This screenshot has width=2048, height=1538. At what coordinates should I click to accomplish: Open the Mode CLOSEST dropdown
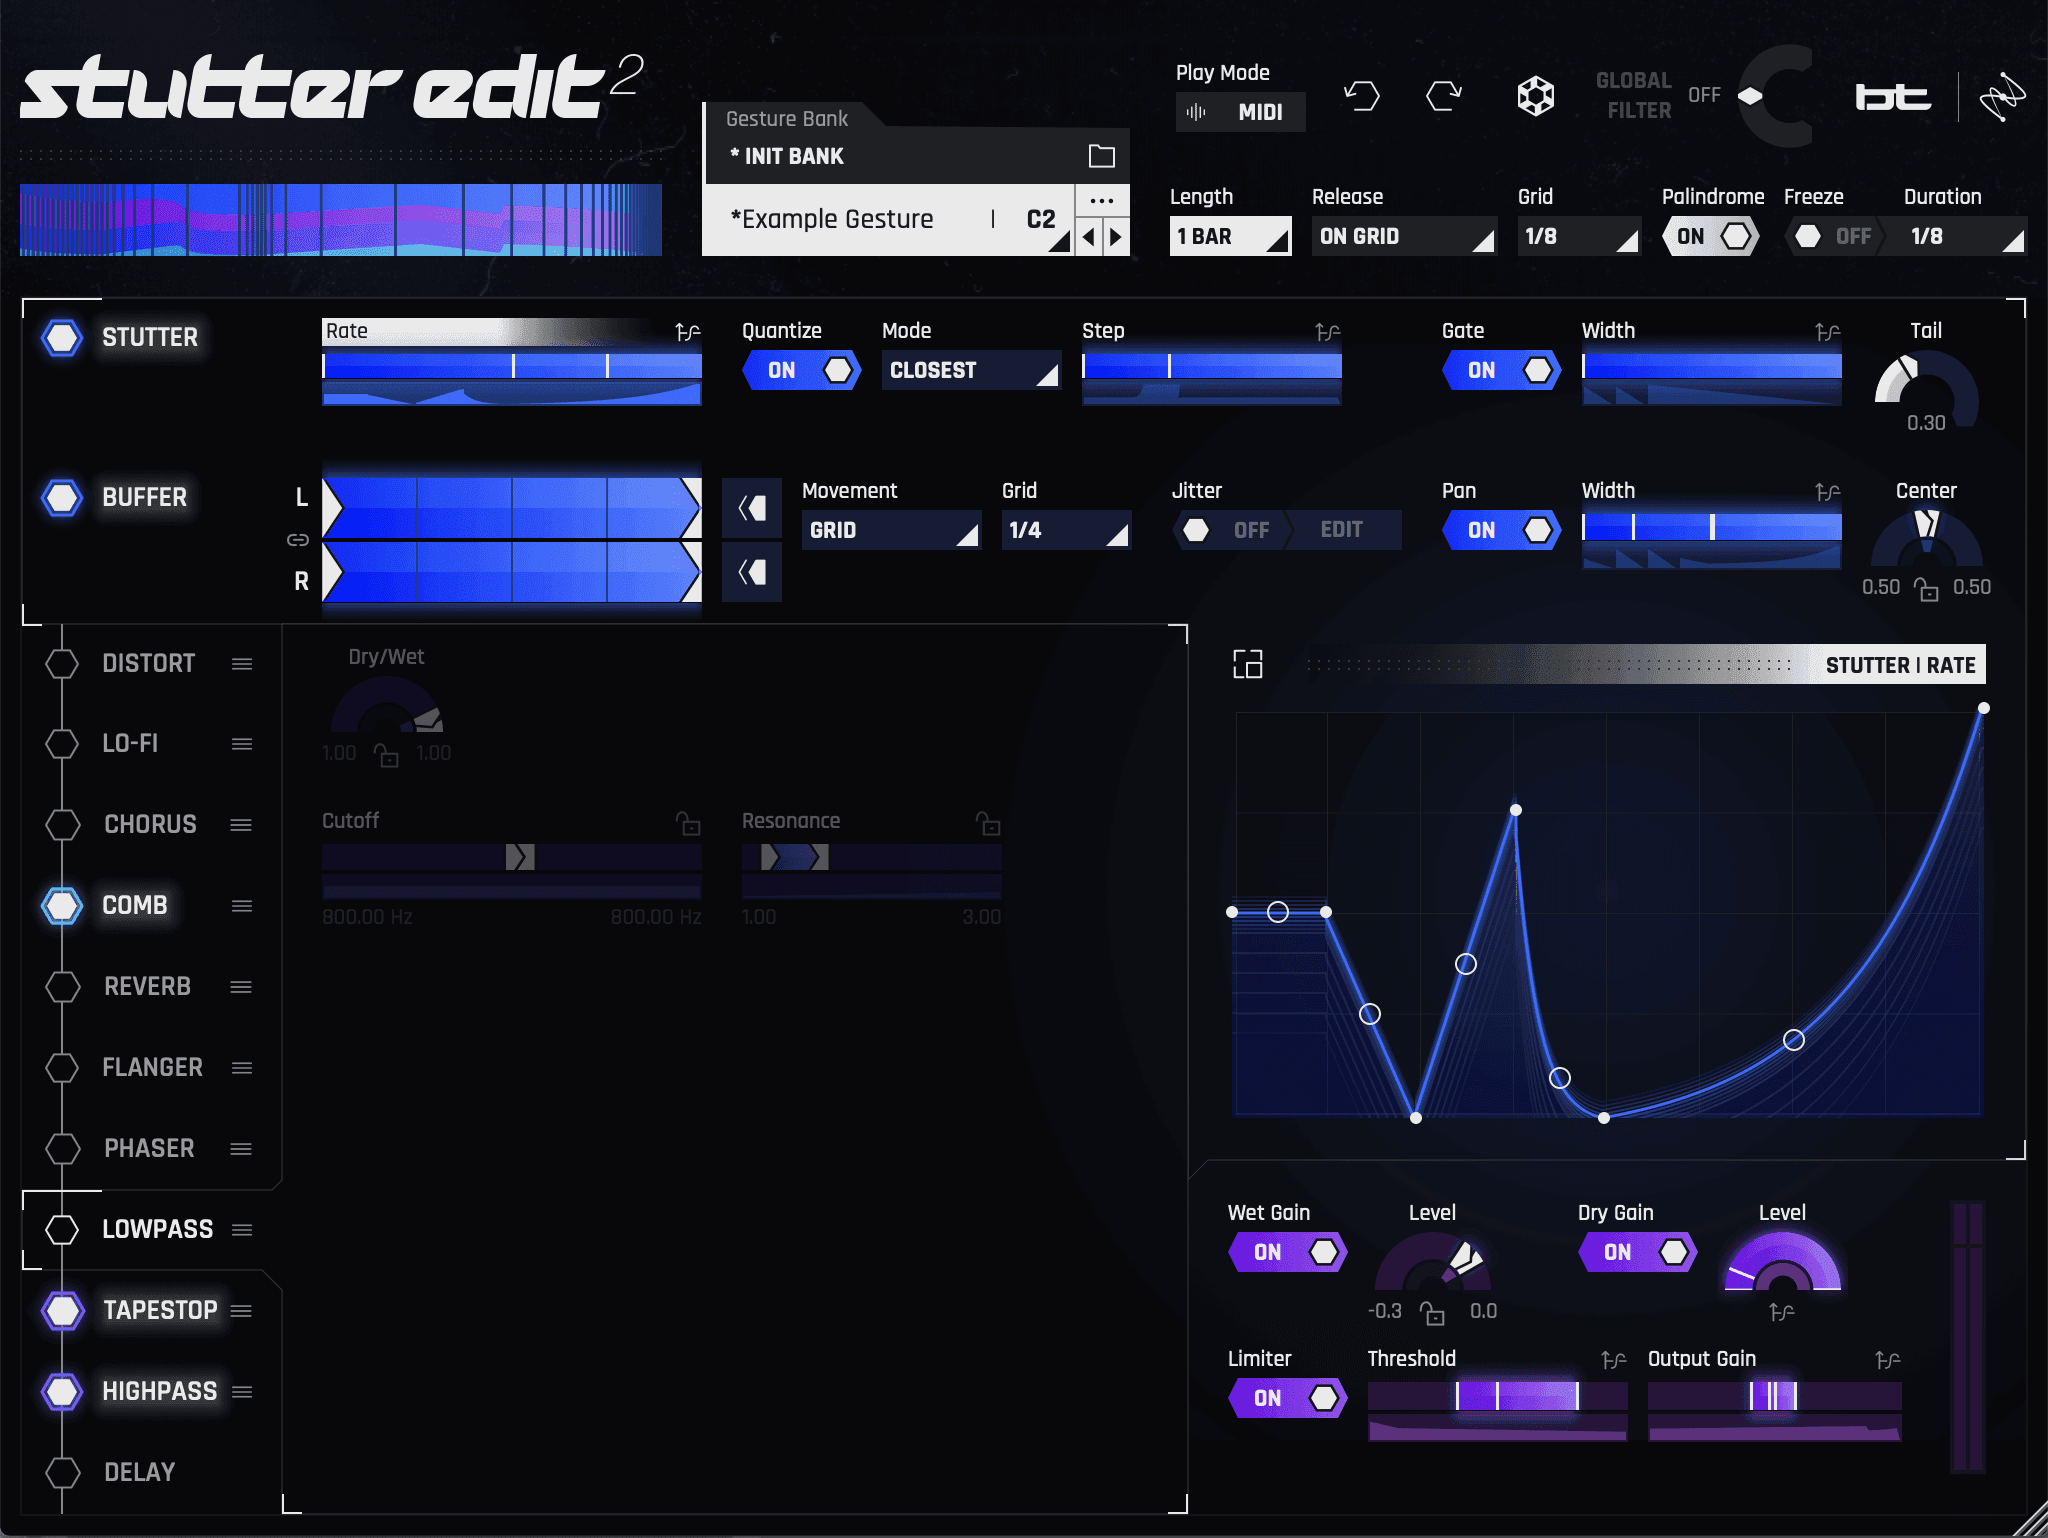971,370
